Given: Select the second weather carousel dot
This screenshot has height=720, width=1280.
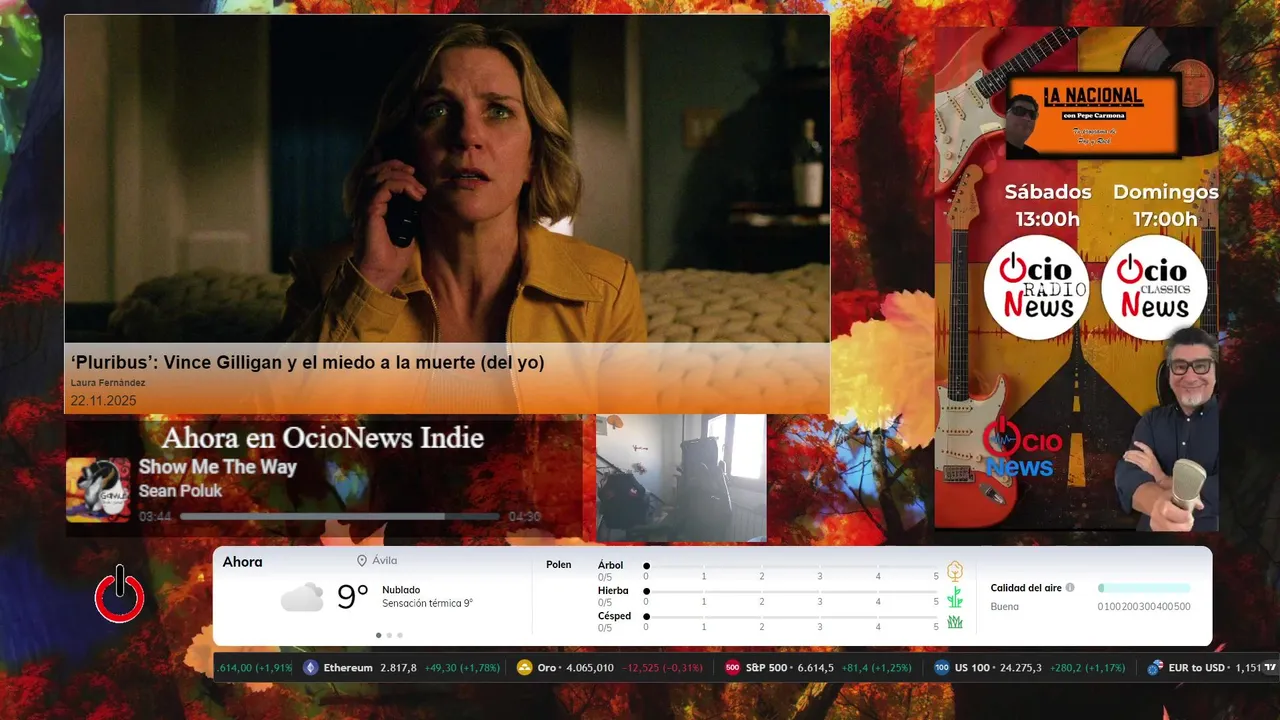Looking at the screenshot, I should [x=389, y=635].
